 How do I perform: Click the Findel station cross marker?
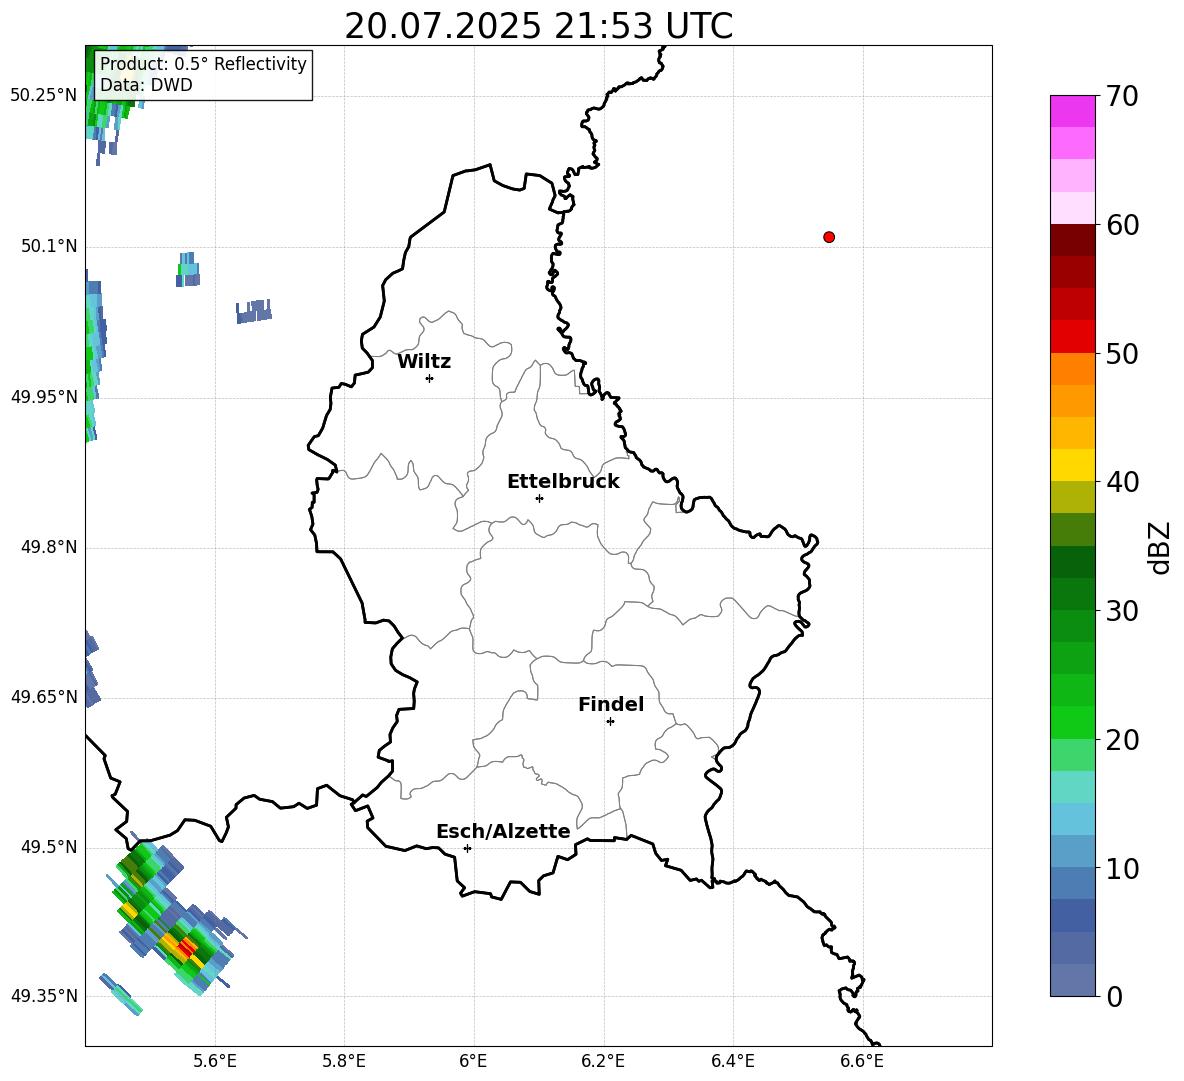(610, 722)
